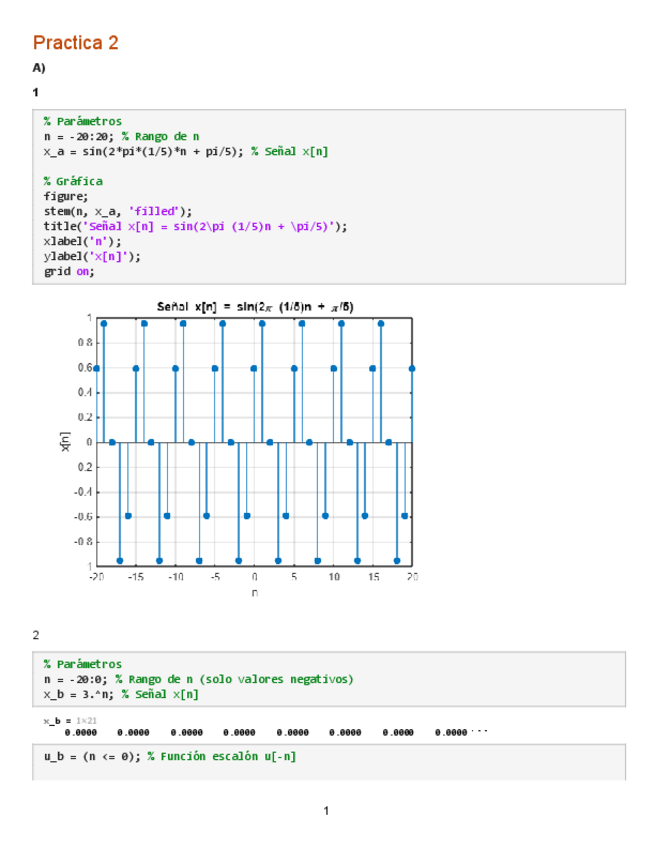The width and height of the screenshot is (655, 848).
Task: Click the 'Practica 2' heading
Action: point(75,43)
